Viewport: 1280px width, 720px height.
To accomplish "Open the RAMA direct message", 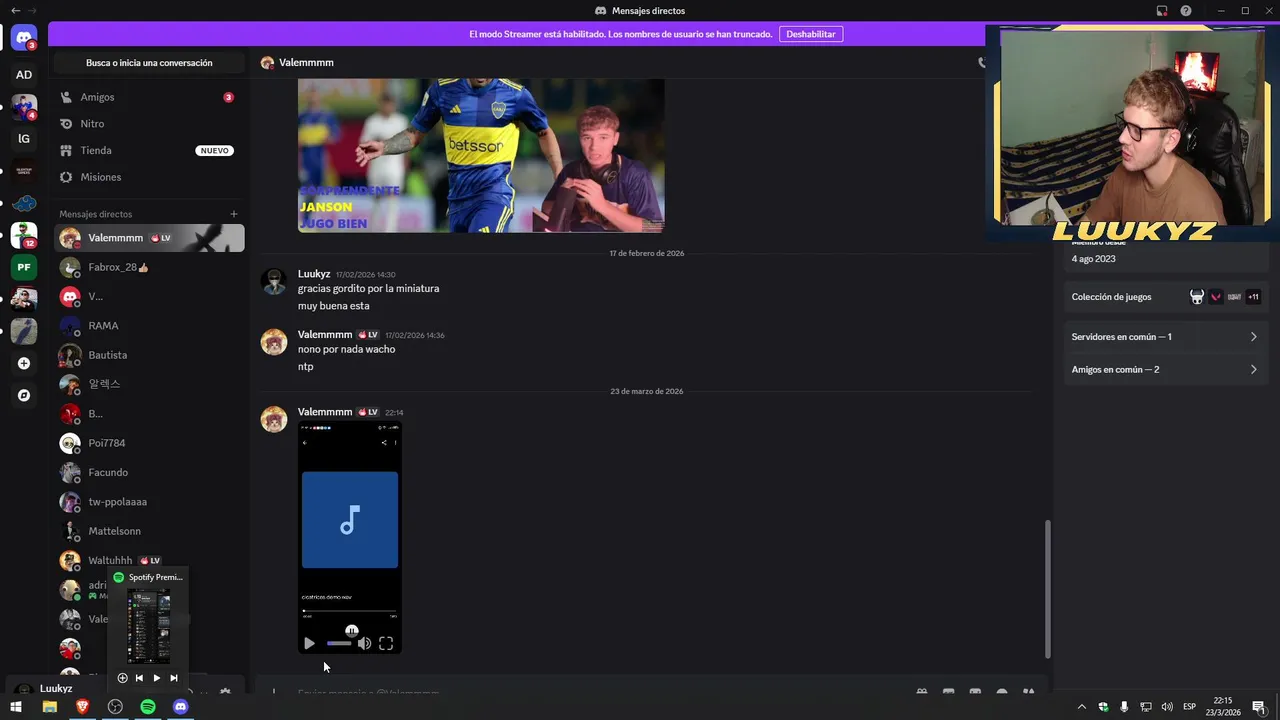I will (x=148, y=326).
